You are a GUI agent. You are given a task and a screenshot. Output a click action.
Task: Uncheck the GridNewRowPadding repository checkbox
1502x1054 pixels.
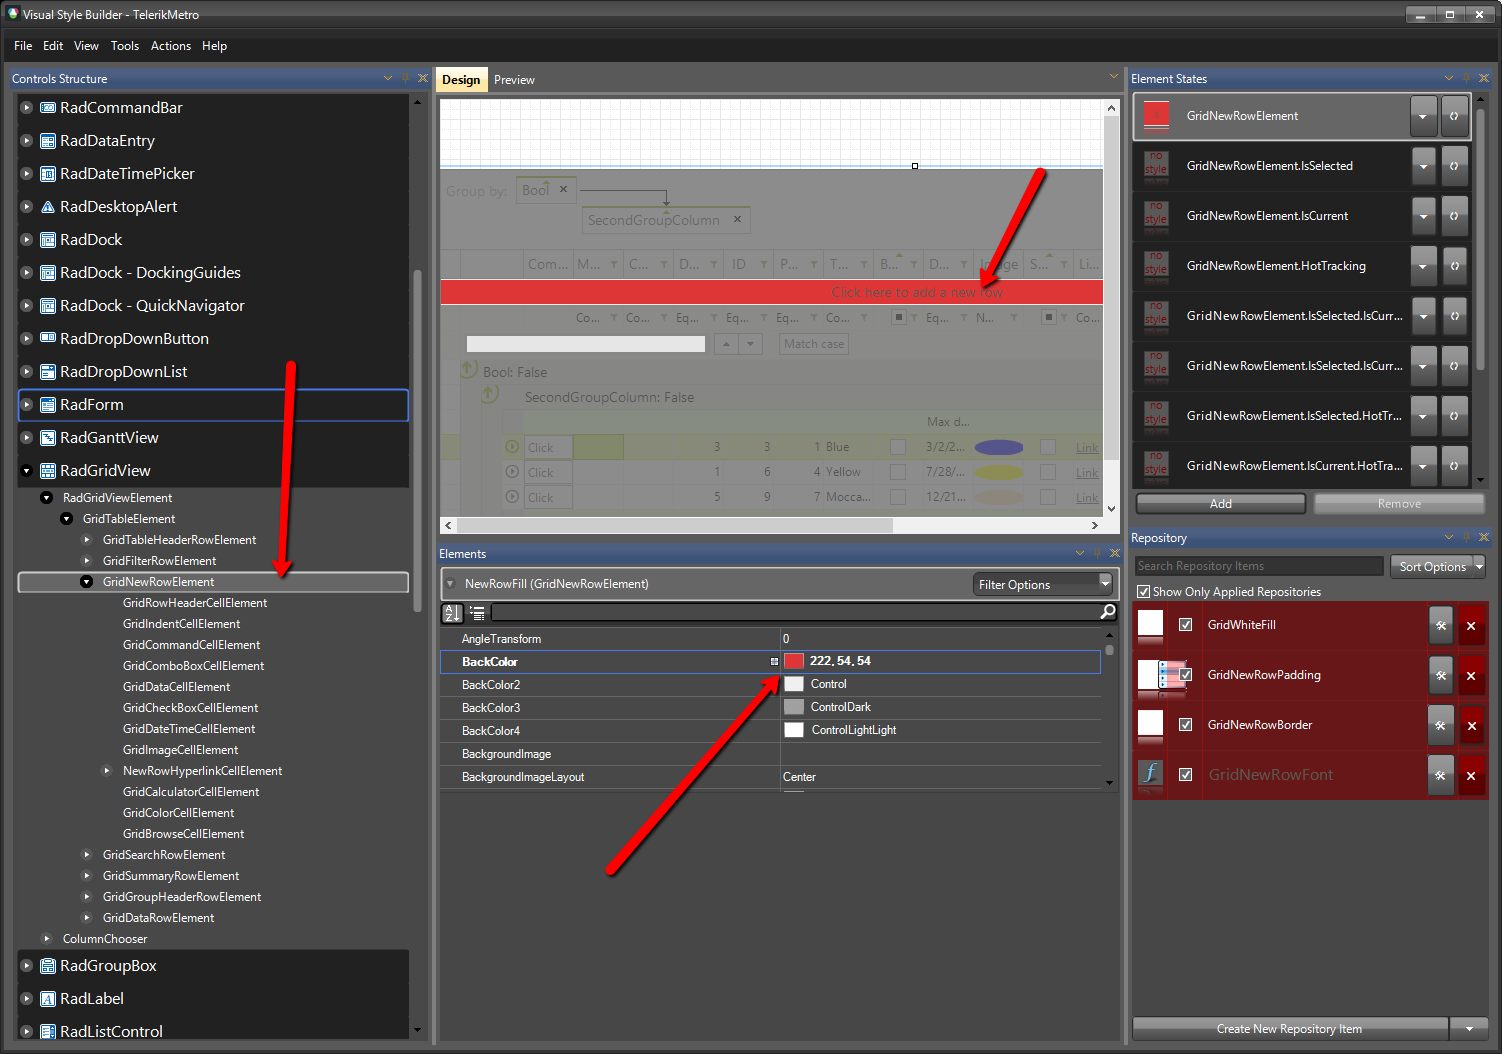pyautogui.click(x=1186, y=675)
